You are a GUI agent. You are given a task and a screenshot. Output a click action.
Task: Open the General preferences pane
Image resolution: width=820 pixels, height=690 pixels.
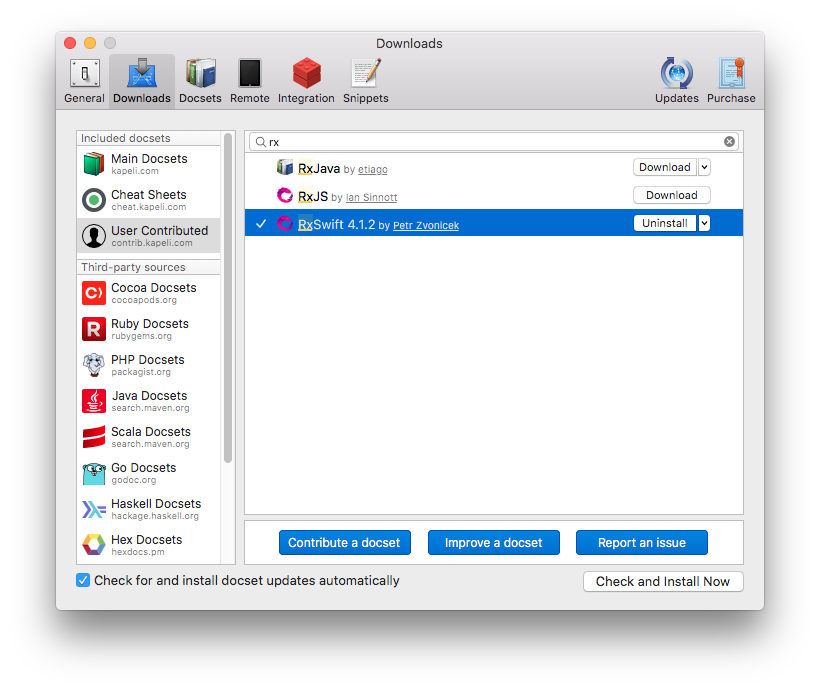[84, 81]
